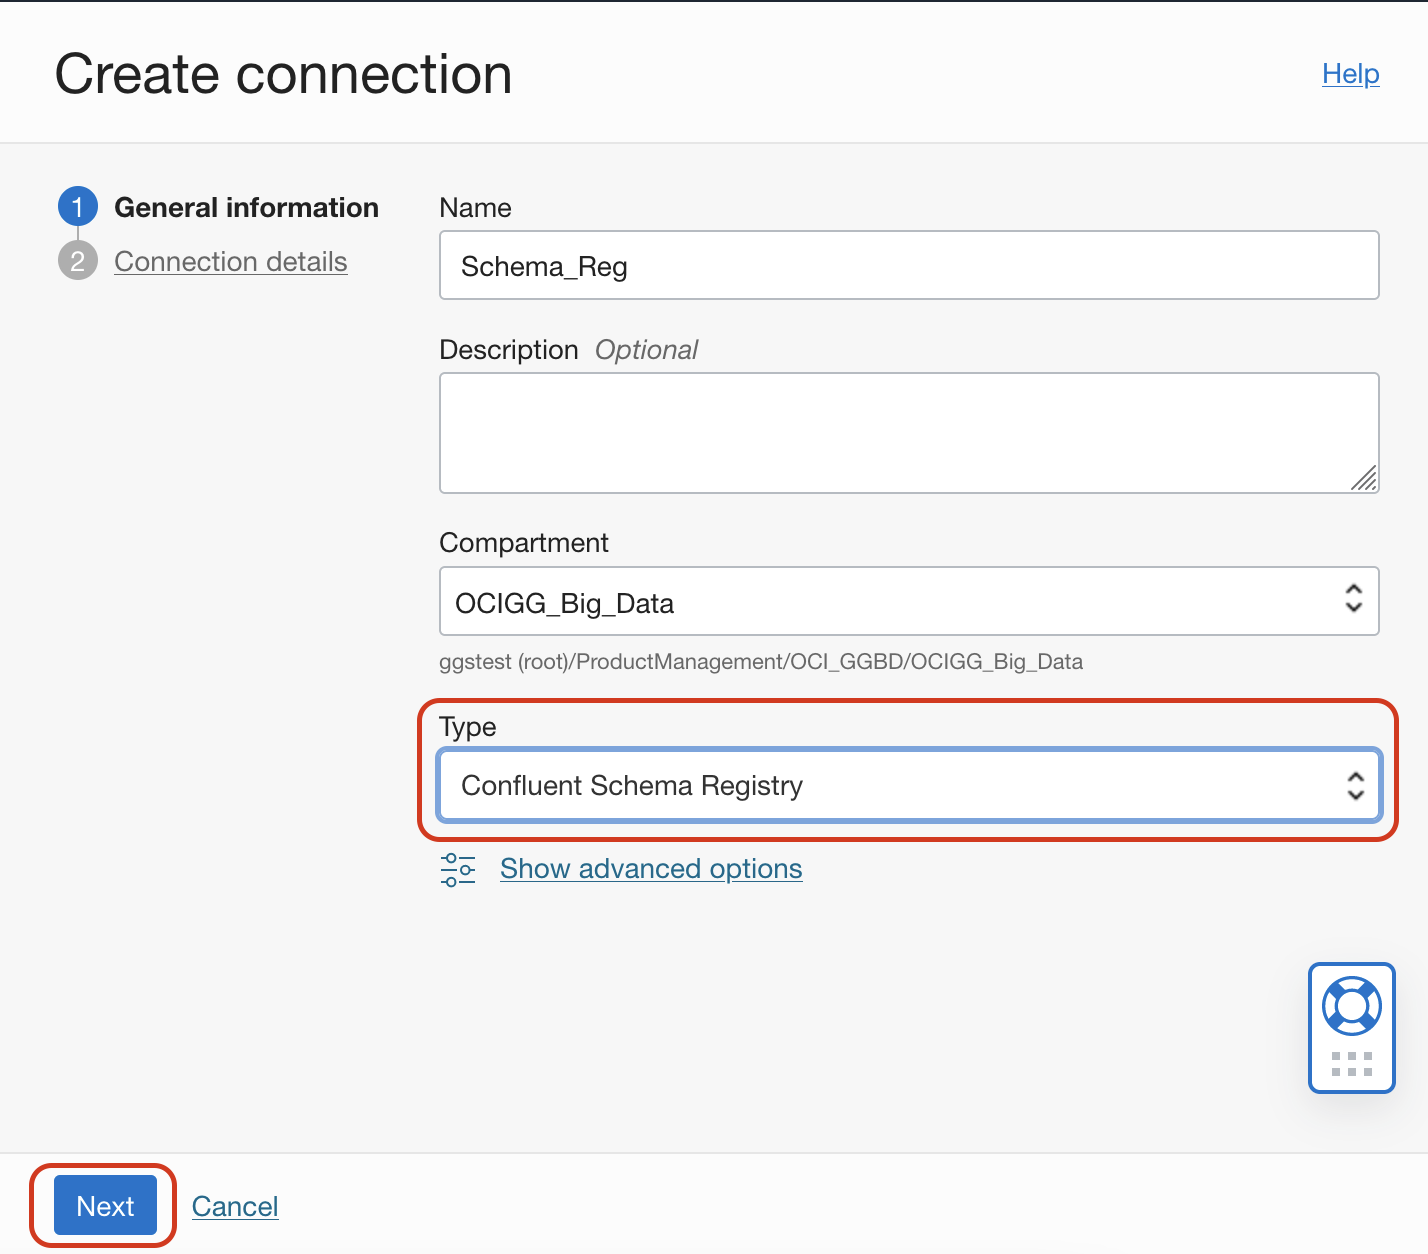The image size is (1428, 1254).
Task: Cancel the connection creation
Action: (235, 1206)
